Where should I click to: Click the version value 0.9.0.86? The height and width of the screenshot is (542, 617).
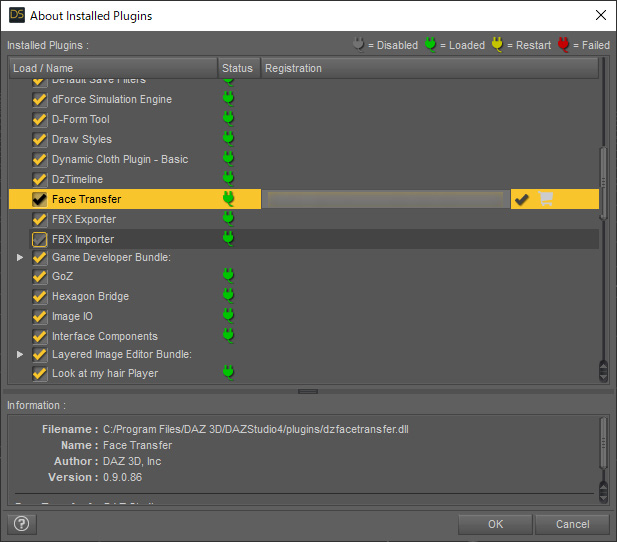[x=122, y=477]
